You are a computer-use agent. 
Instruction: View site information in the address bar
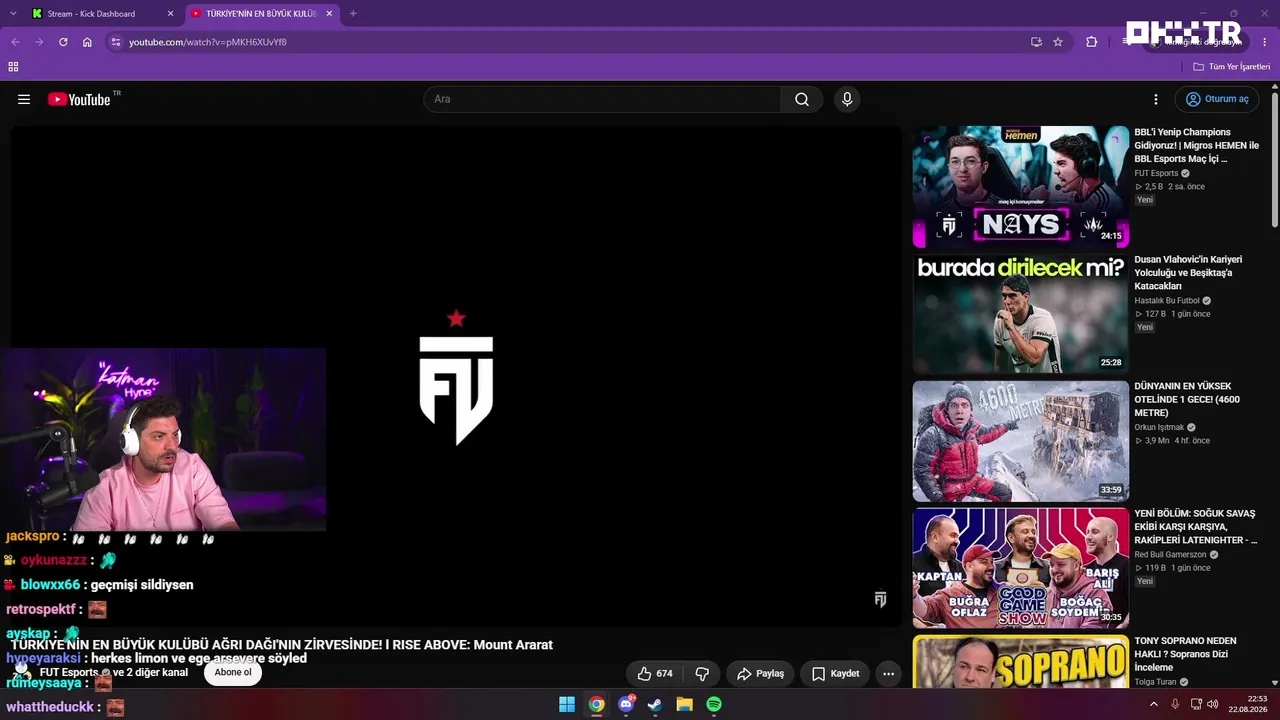coord(116,42)
